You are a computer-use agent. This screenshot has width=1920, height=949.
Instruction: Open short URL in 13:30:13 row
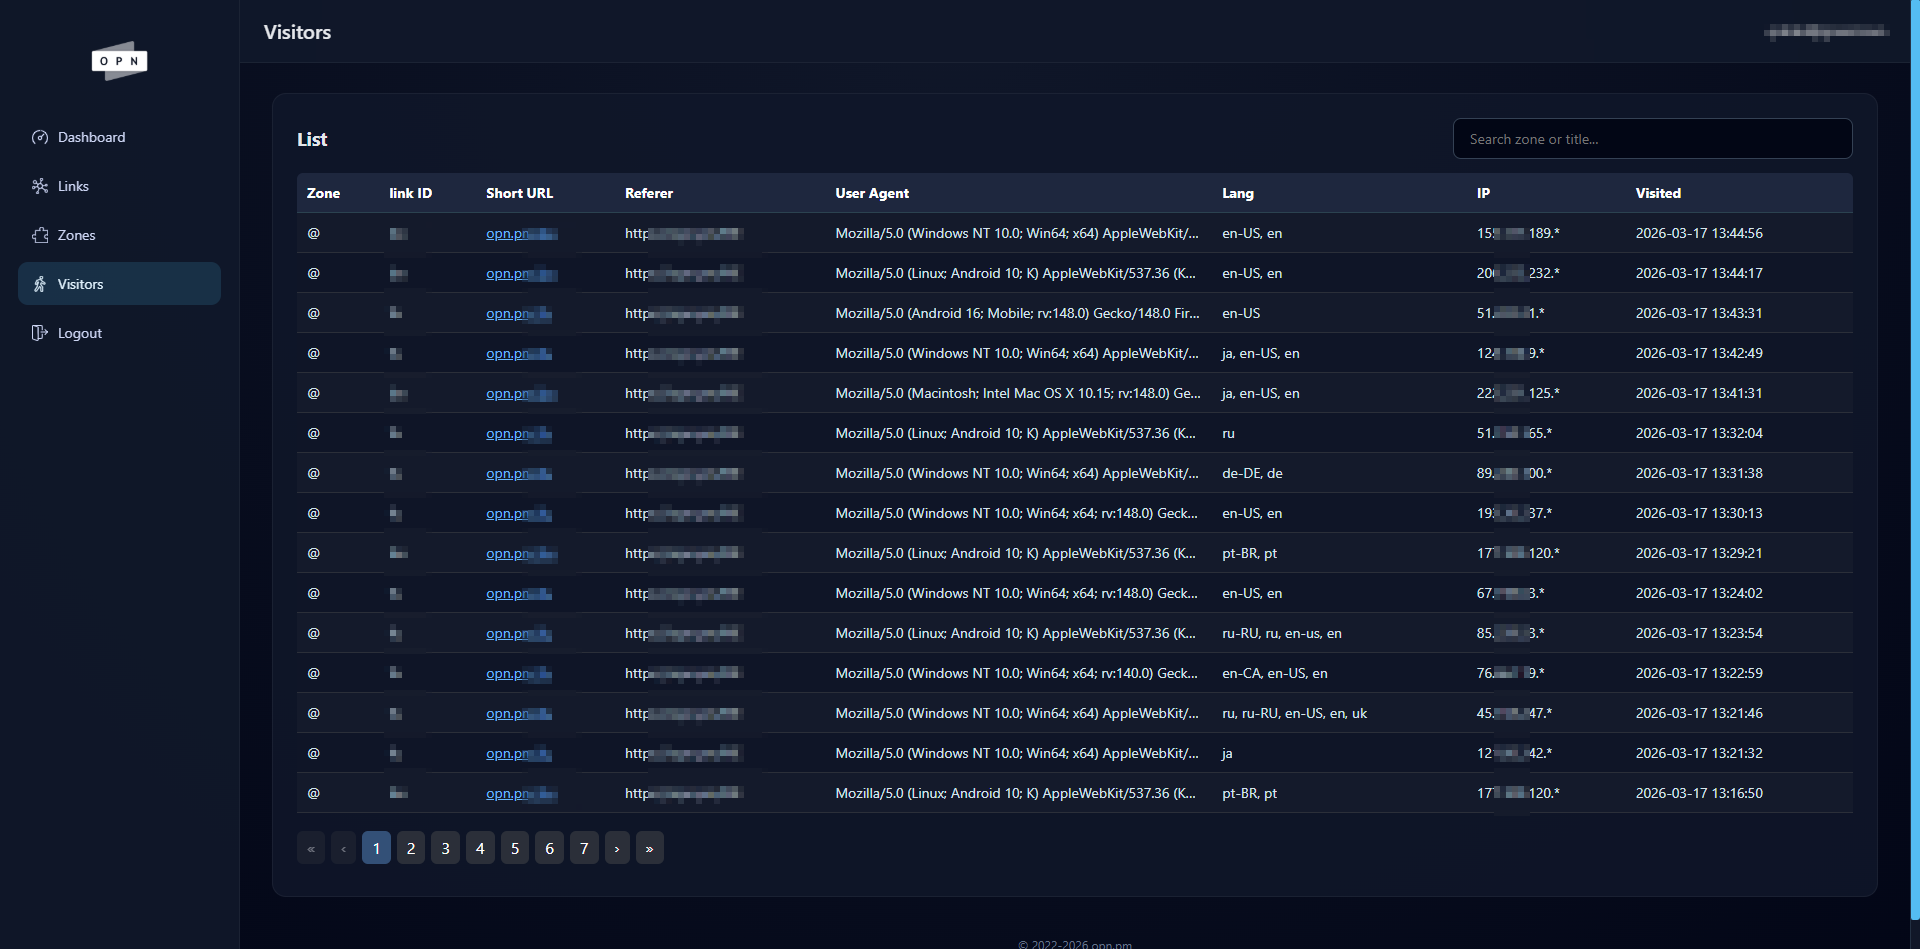coord(519,513)
